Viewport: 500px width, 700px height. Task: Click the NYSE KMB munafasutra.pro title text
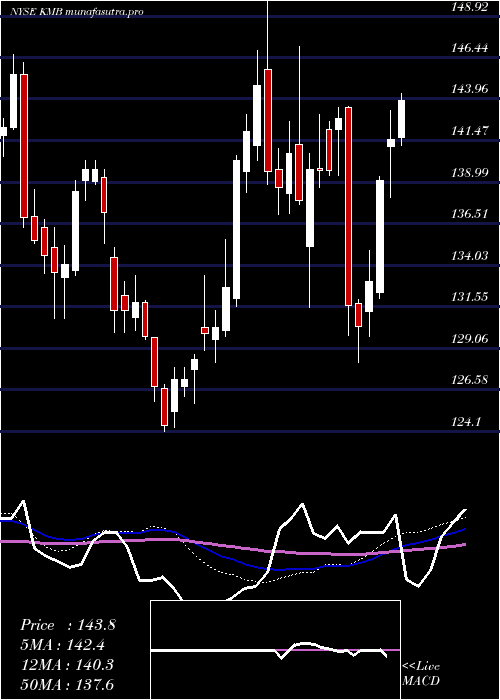[x=76, y=12]
